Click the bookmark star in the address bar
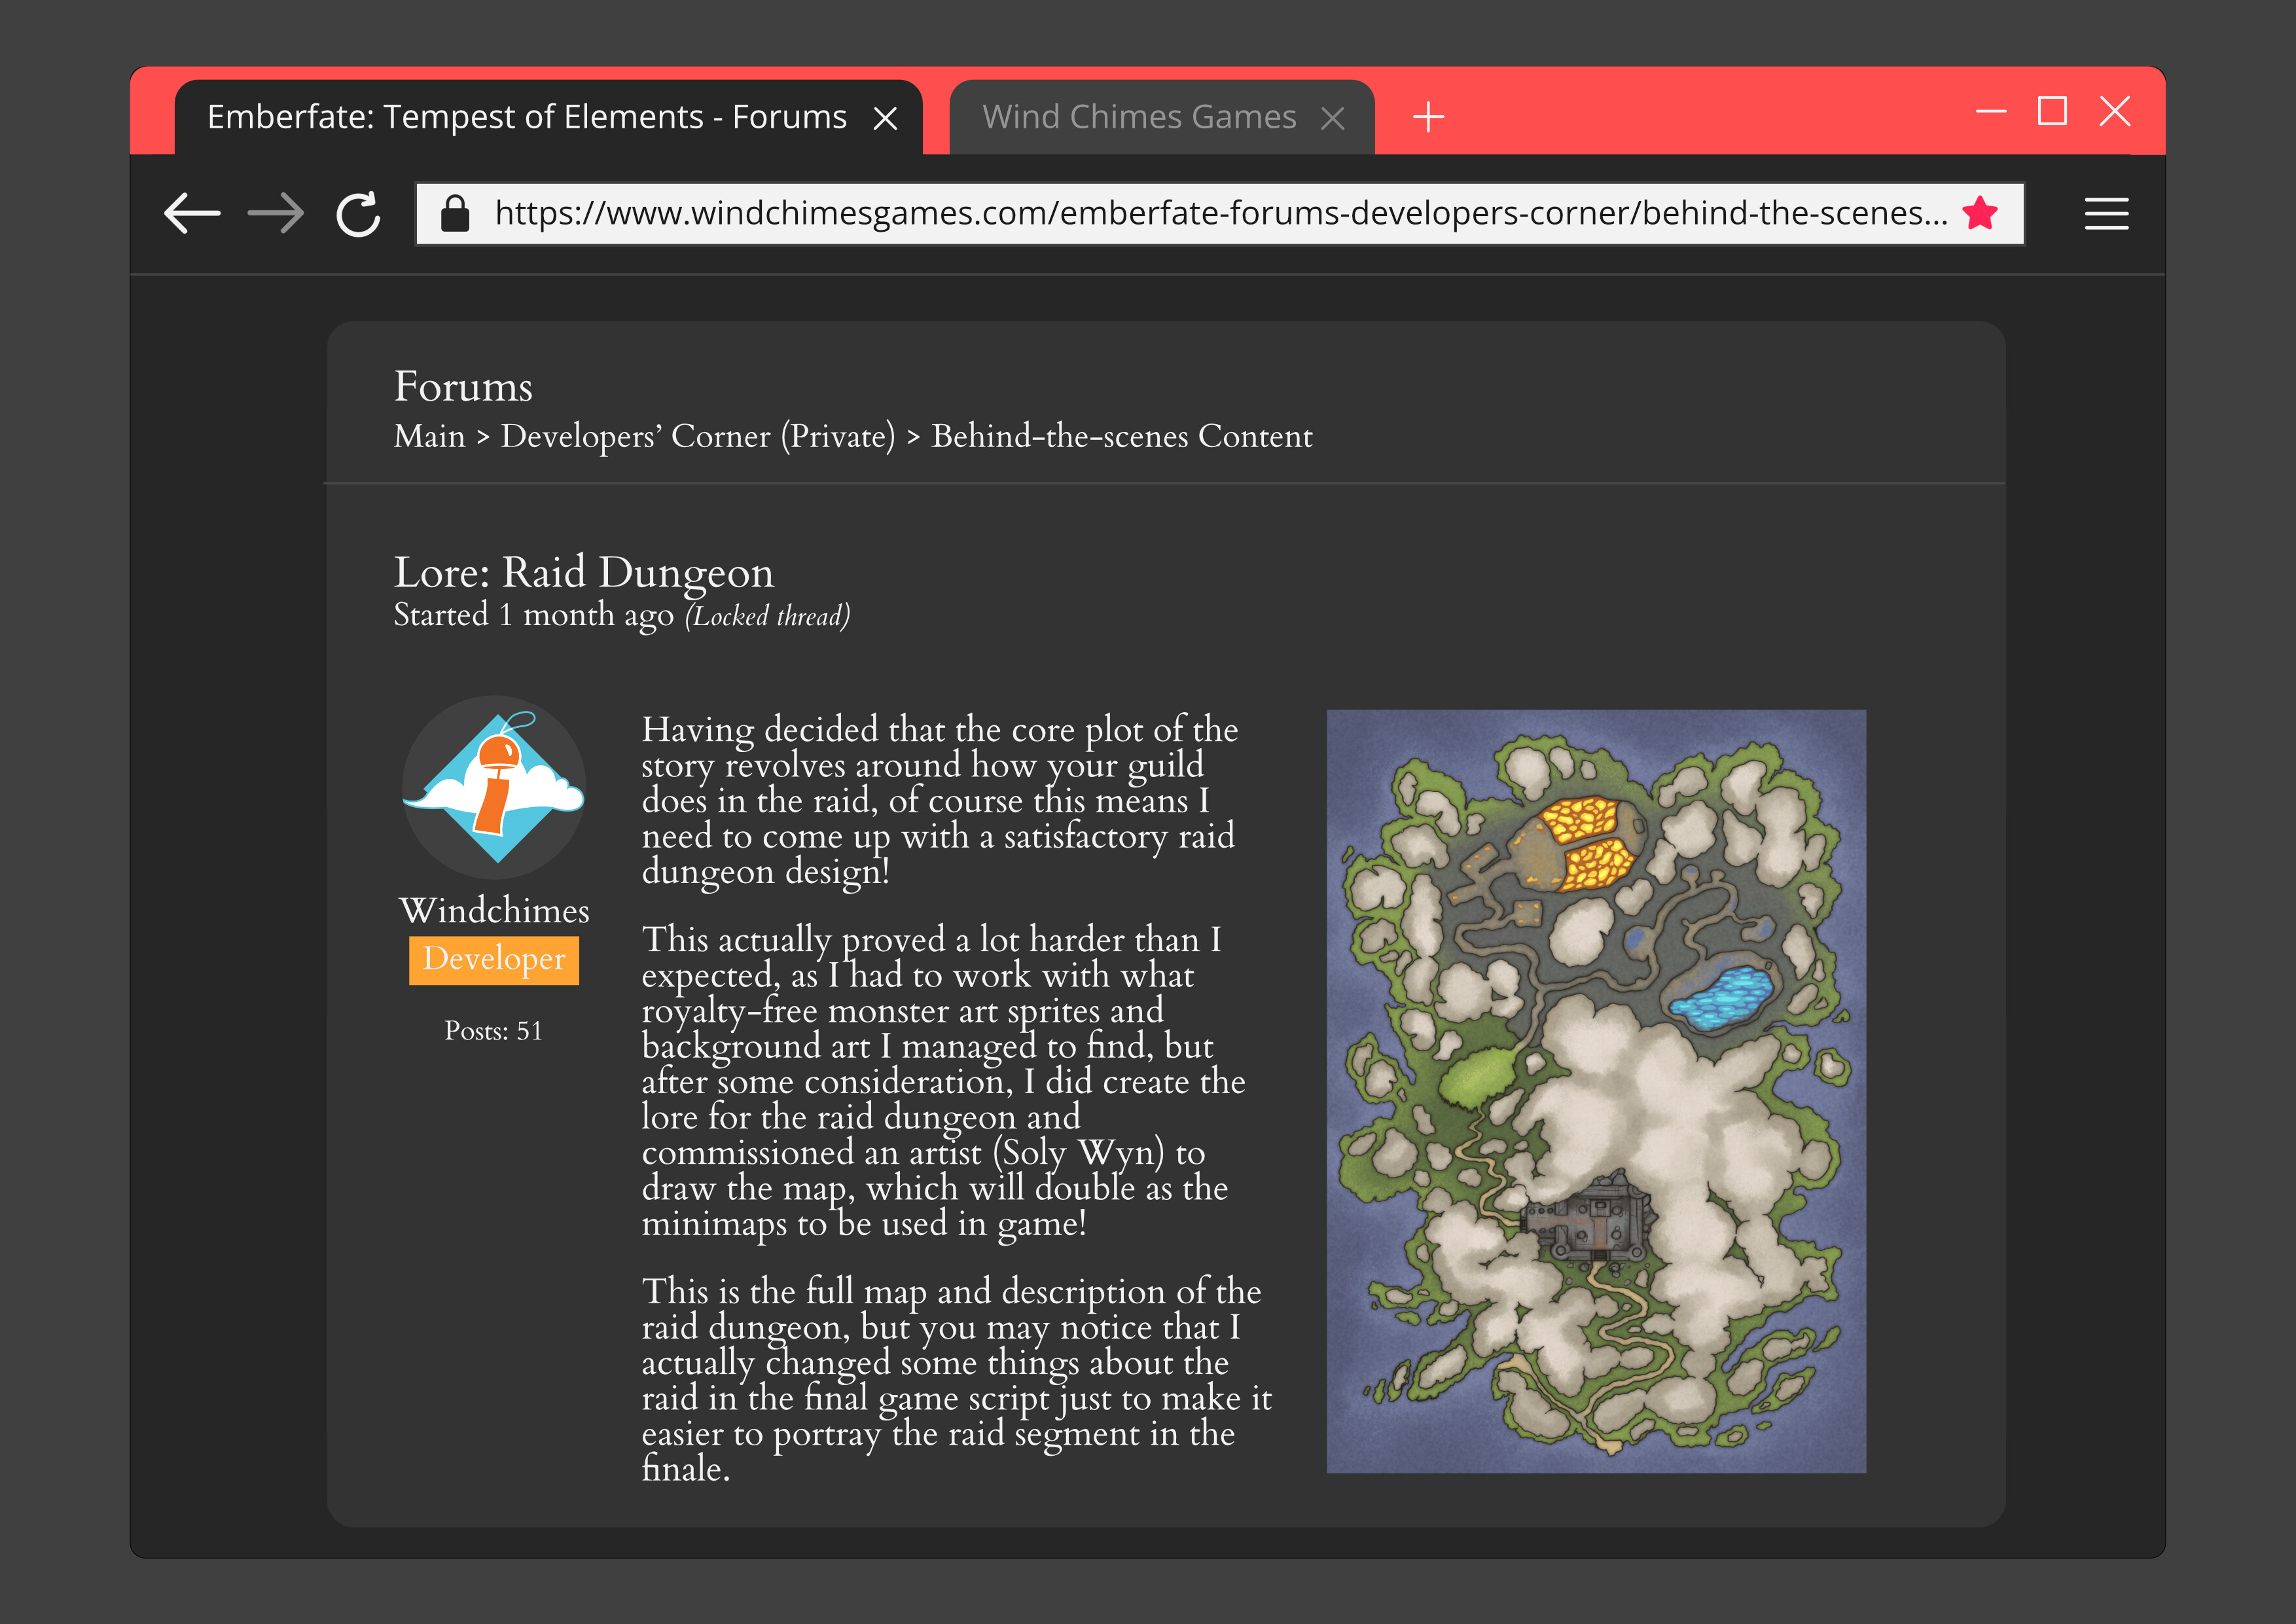 pyautogui.click(x=1979, y=212)
